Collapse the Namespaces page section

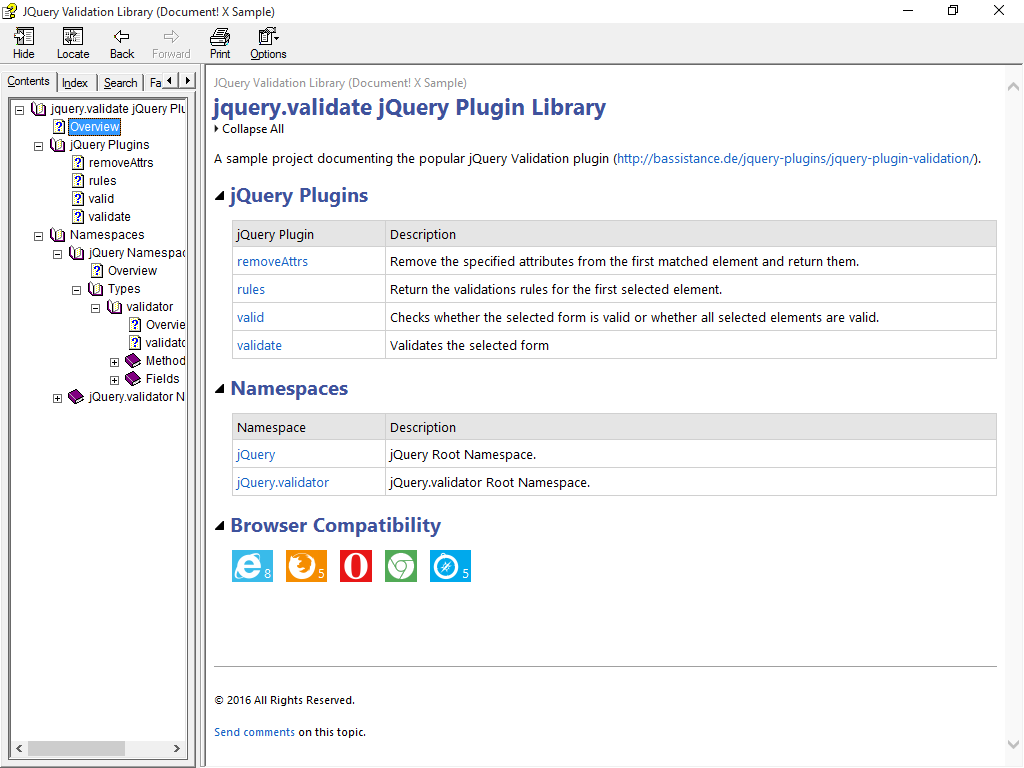click(x=220, y=389)
